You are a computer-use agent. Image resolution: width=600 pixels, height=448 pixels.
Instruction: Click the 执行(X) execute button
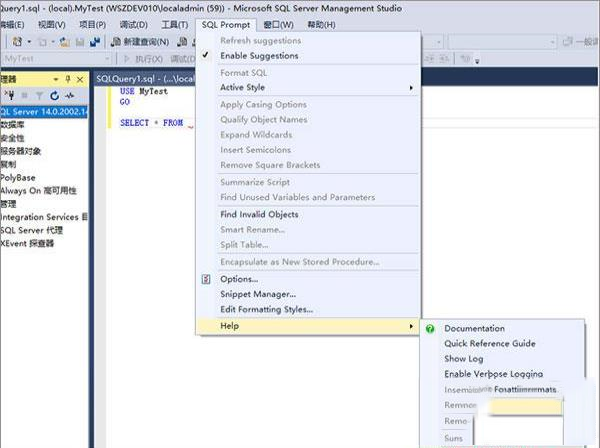pos(143,59)
